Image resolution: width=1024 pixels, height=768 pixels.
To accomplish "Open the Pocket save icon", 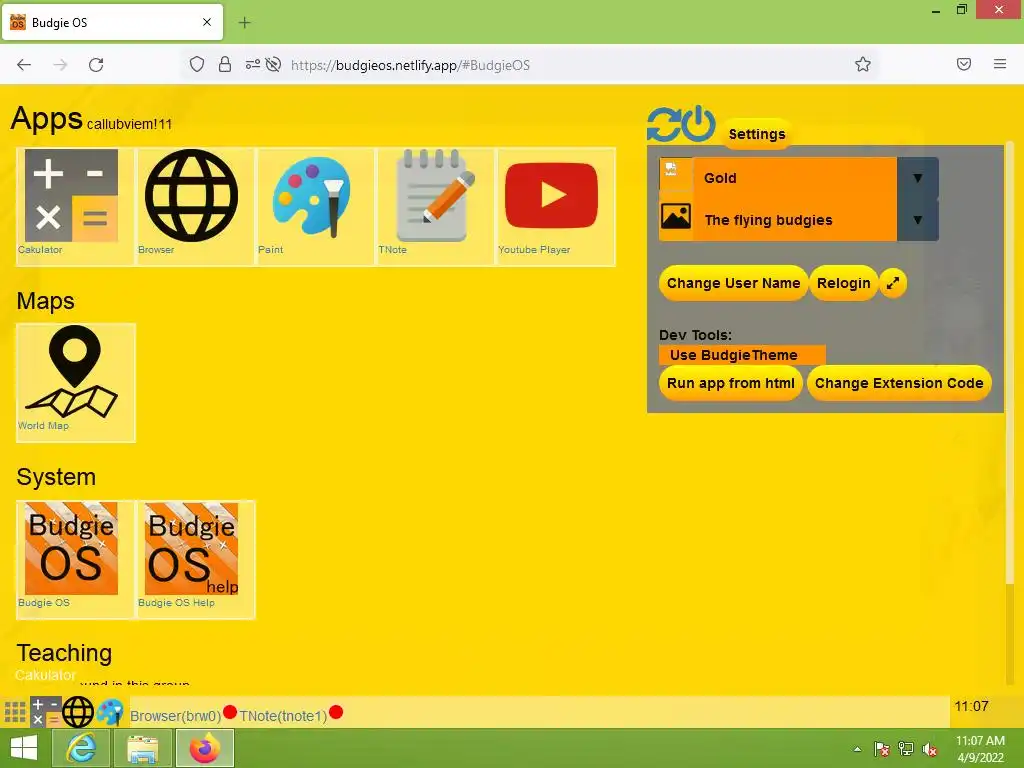I will coord(964,64).
